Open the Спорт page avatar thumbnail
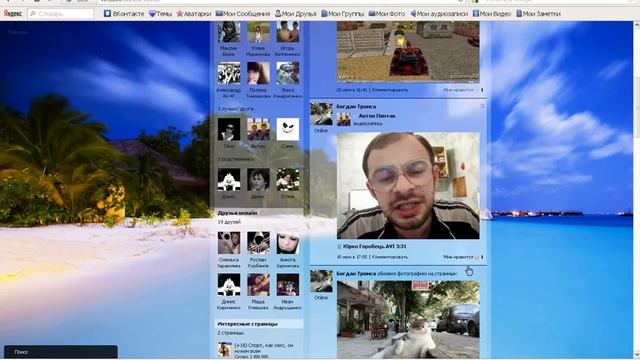640x360 pixels. coord(224,350)
